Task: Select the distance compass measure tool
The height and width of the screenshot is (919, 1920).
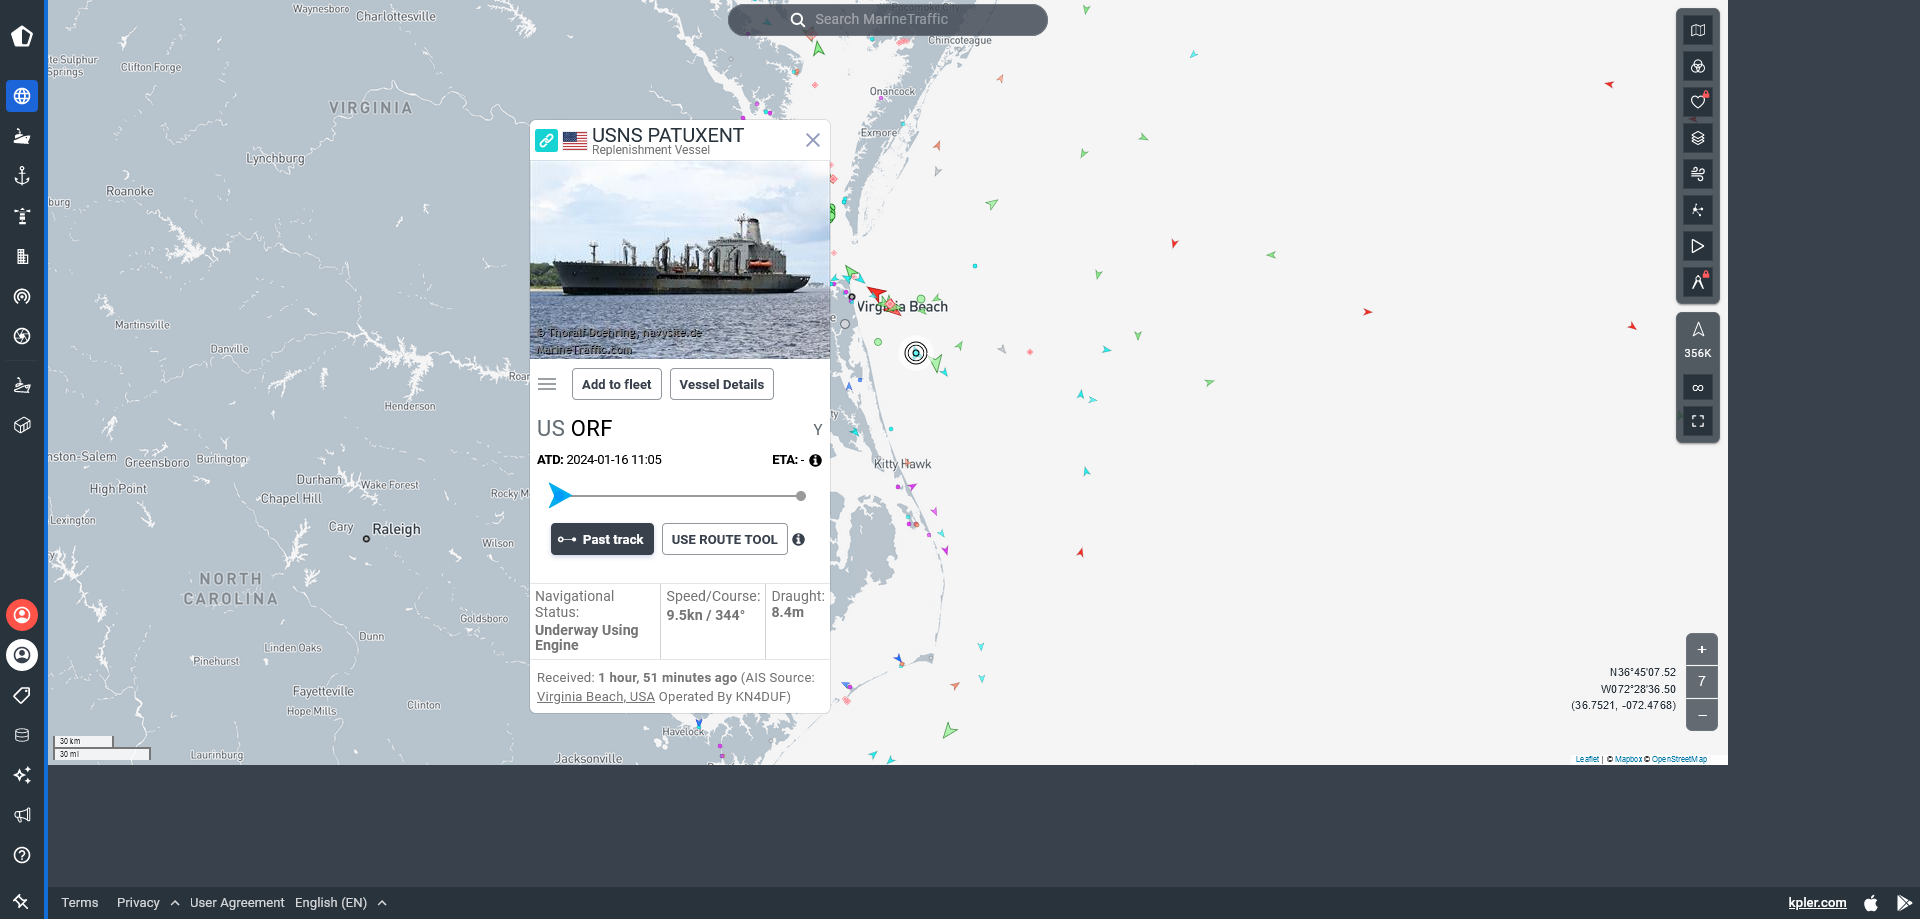Action: tap(1698, 282)
